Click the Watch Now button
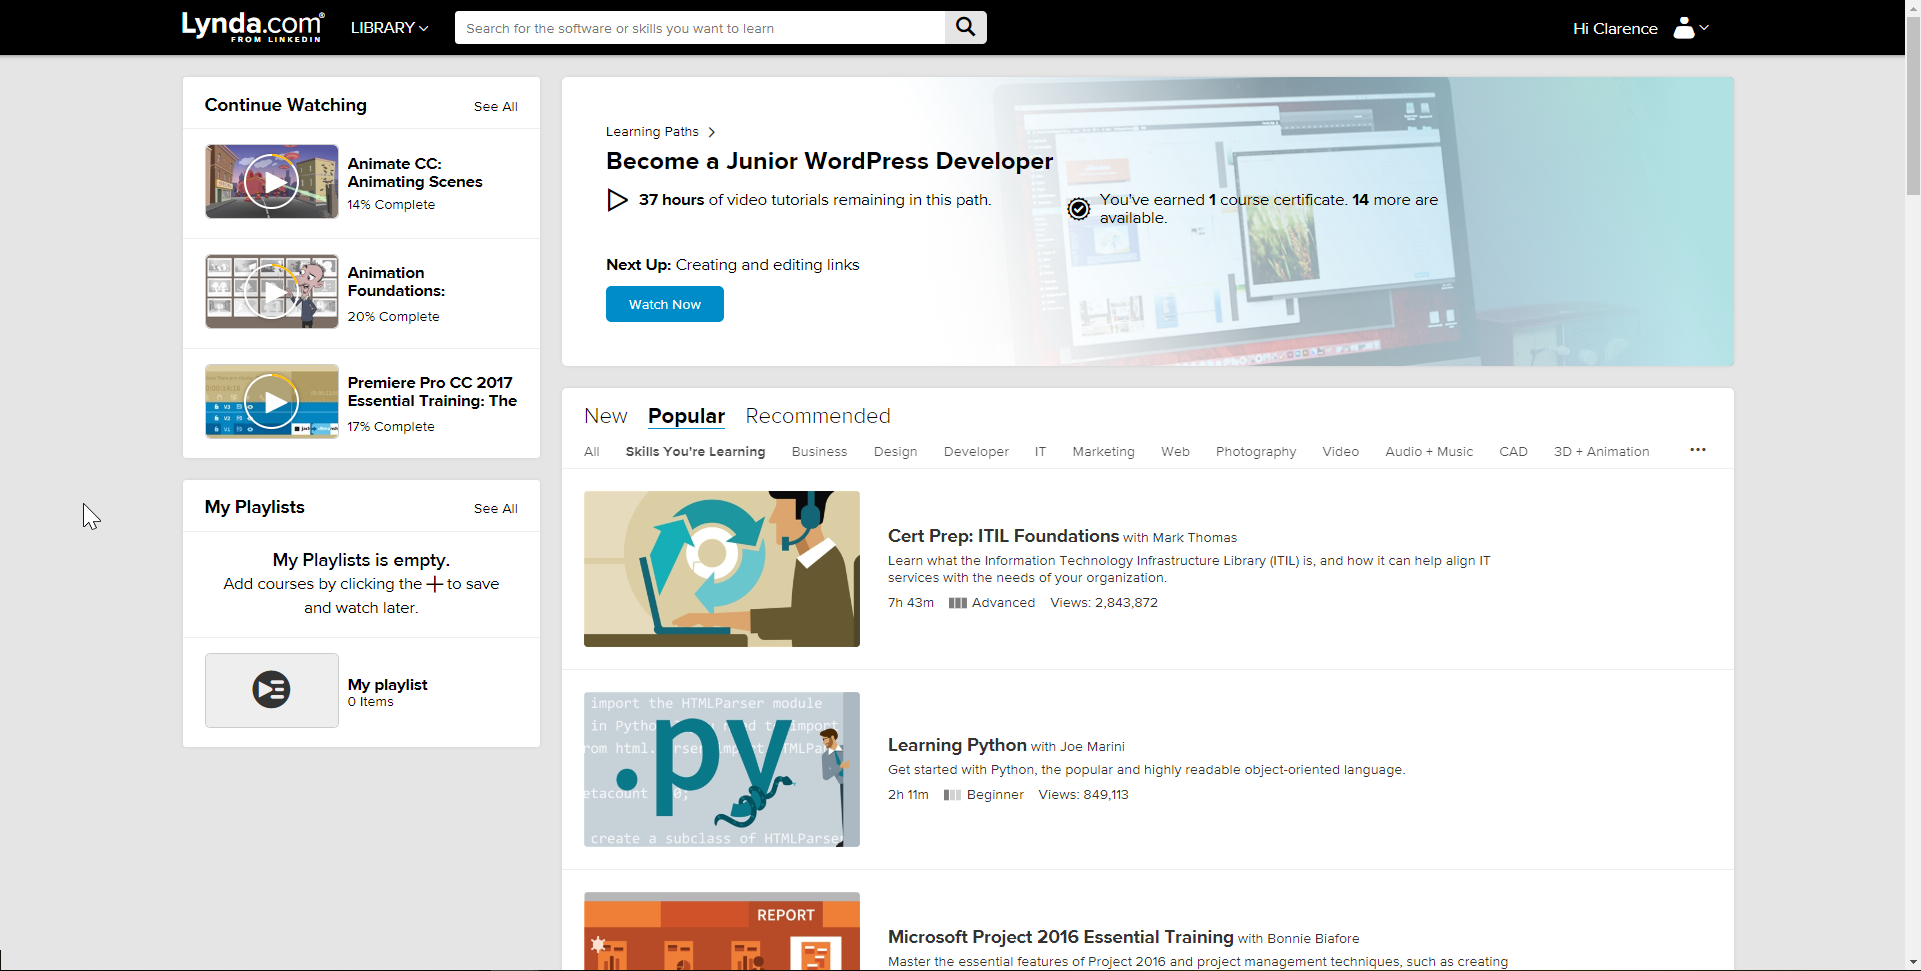 [x=665, y=304]
